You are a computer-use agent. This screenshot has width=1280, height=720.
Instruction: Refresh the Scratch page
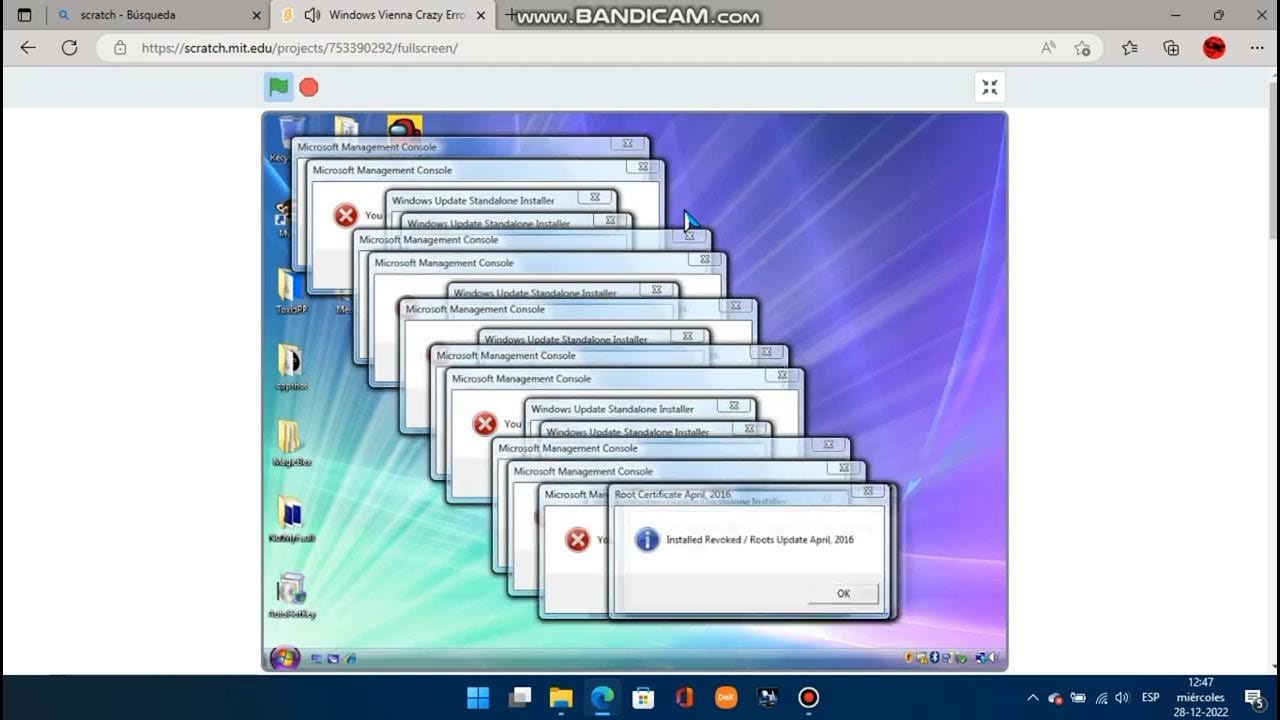[x=69, y=48]
